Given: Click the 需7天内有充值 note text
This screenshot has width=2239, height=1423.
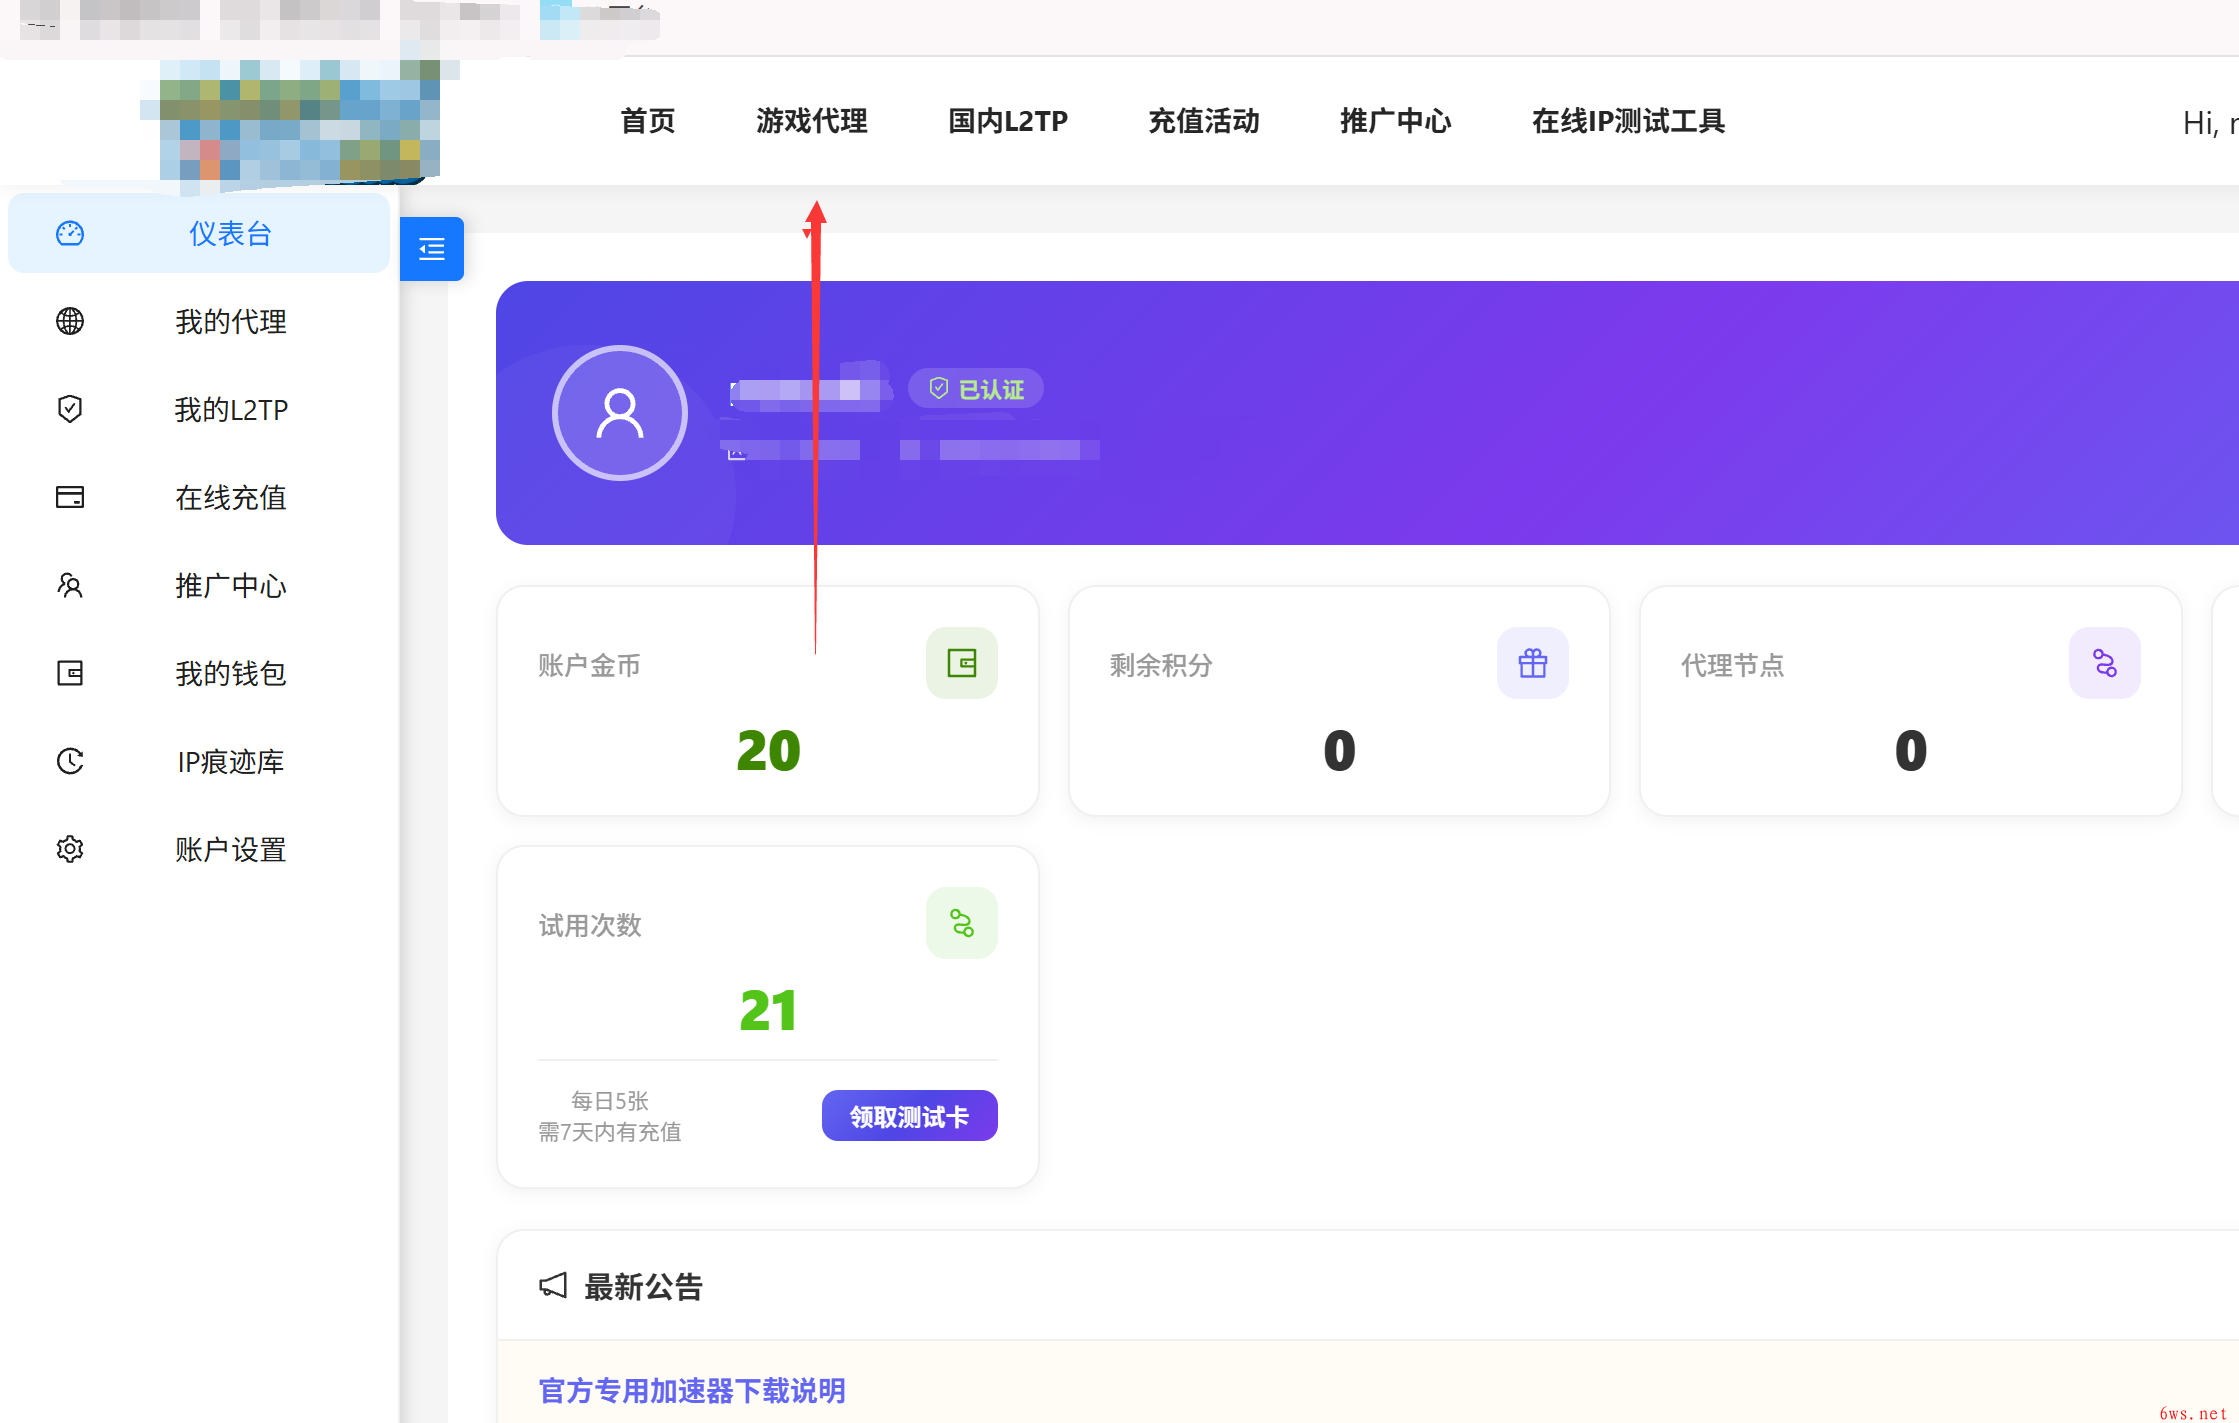Looking at the screenshot, I should click(x=610, y=1132).
